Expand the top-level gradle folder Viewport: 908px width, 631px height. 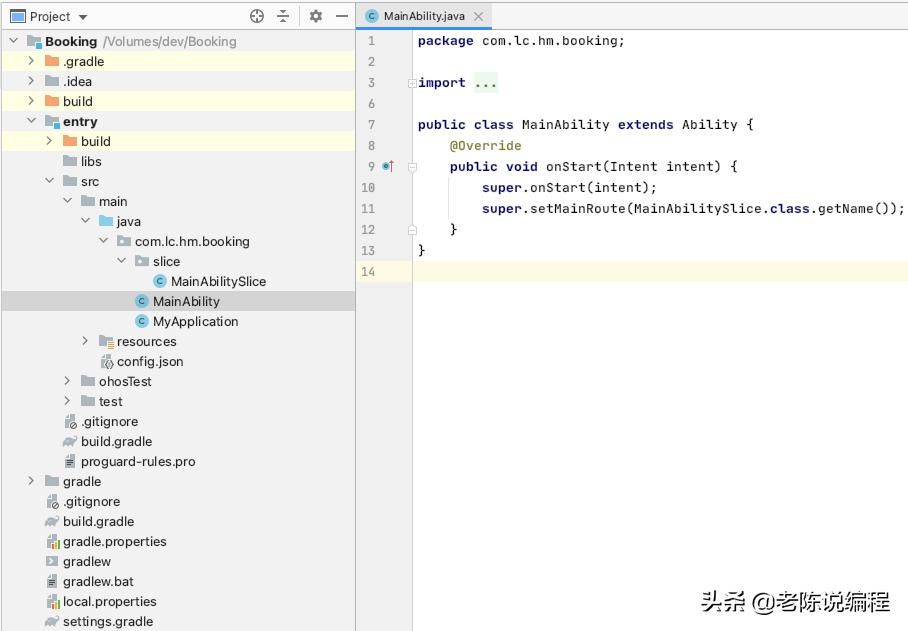[31, 481]
